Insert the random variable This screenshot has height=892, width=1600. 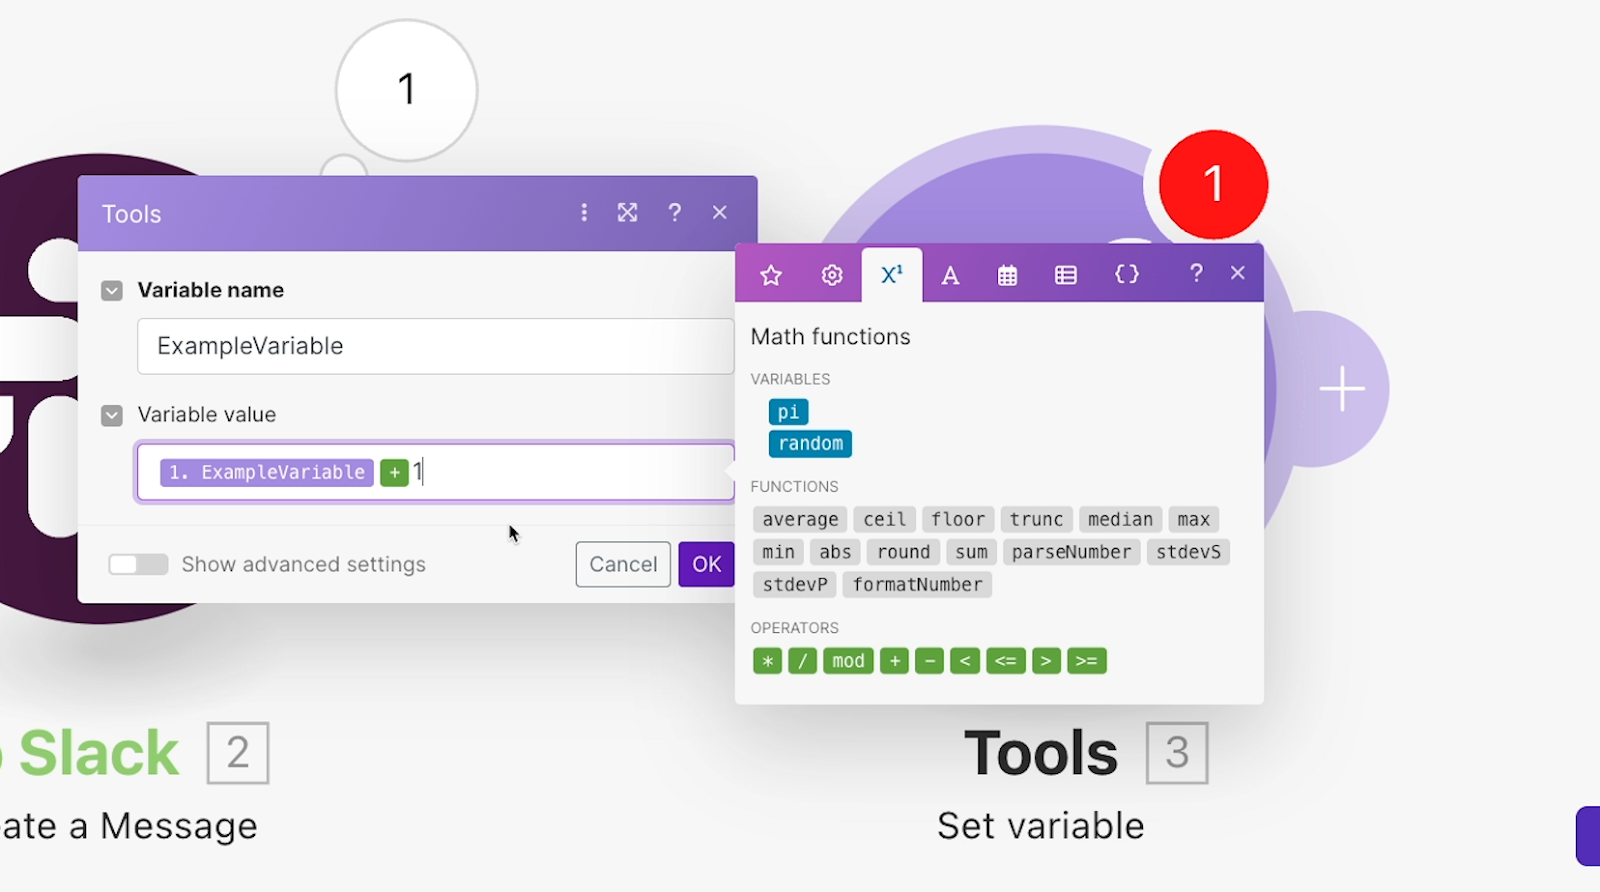[x=811, y=443]
